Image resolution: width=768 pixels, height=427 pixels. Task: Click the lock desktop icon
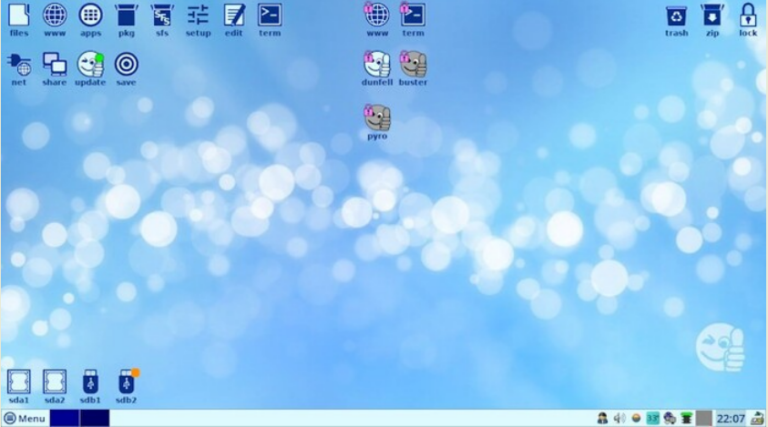(748, 16)
